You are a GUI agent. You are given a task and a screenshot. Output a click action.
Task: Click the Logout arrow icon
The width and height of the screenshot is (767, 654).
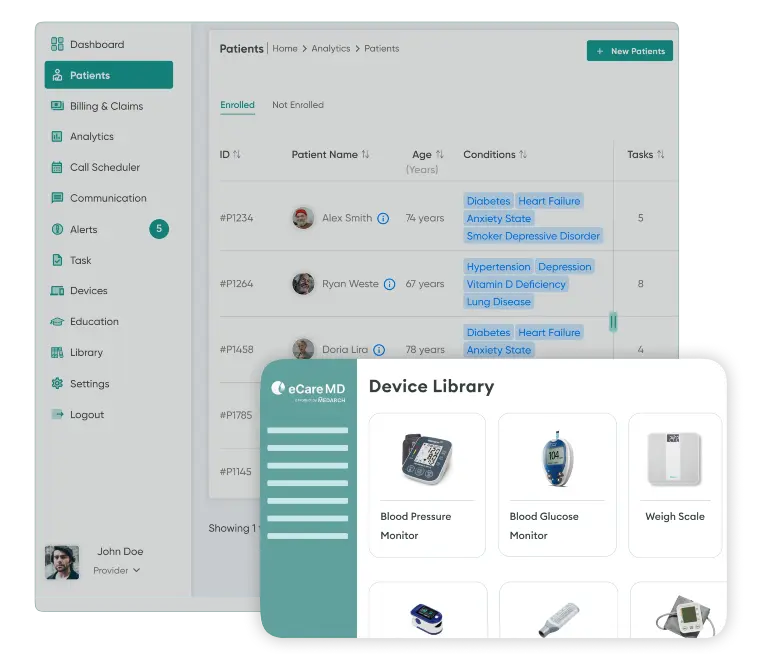pyautogui.click(x=57, y=414)
